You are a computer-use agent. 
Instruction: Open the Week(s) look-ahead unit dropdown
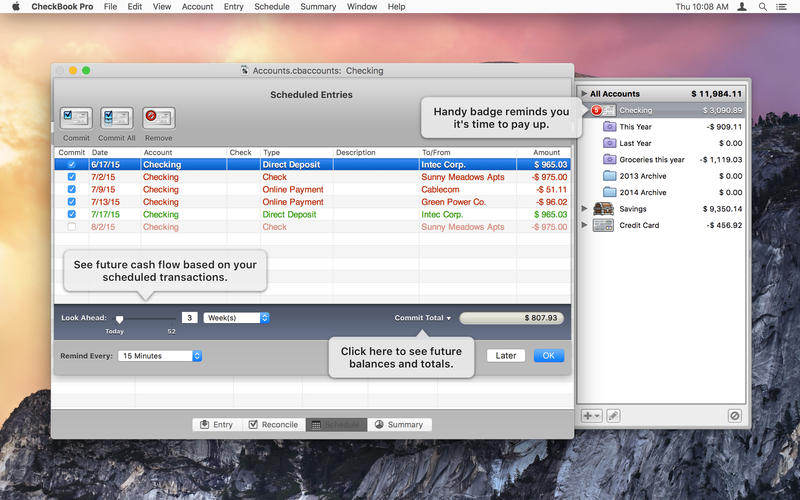236,318
